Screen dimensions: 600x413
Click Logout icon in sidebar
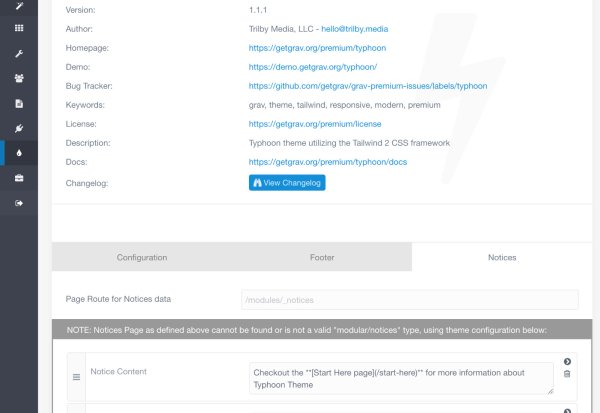(19, 203)
